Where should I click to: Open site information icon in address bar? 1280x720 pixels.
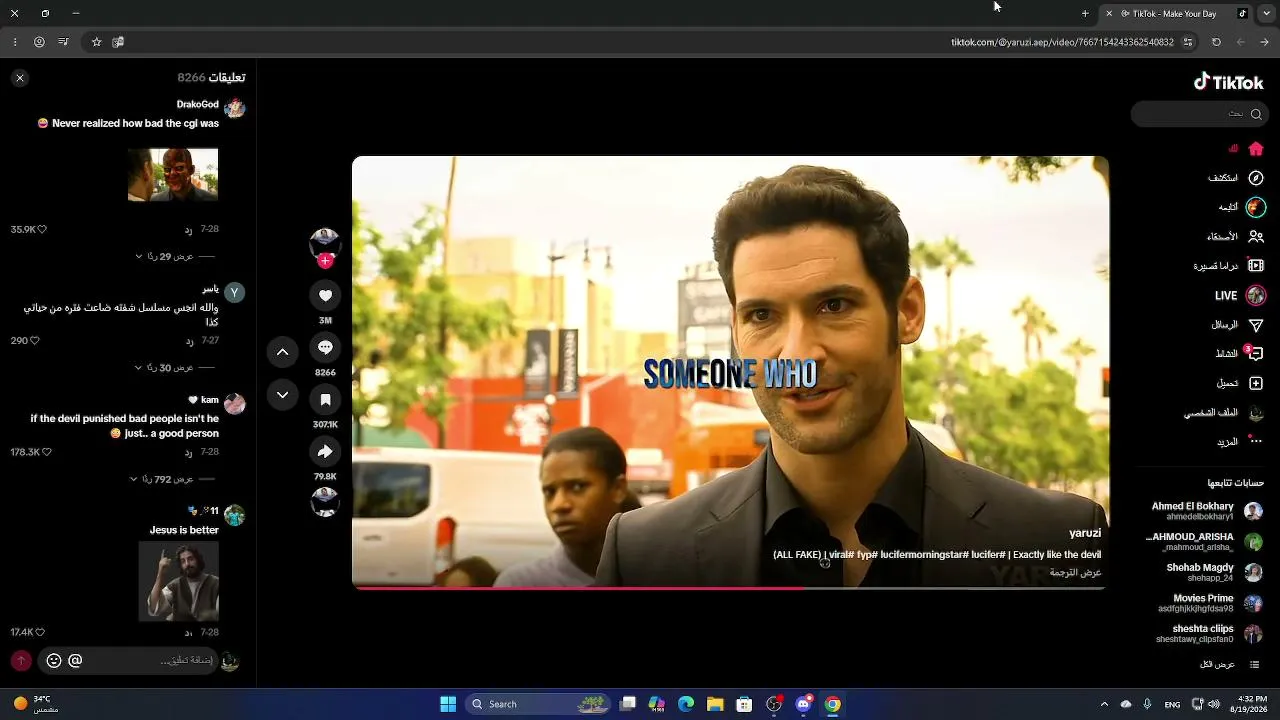coord(1188,42)
